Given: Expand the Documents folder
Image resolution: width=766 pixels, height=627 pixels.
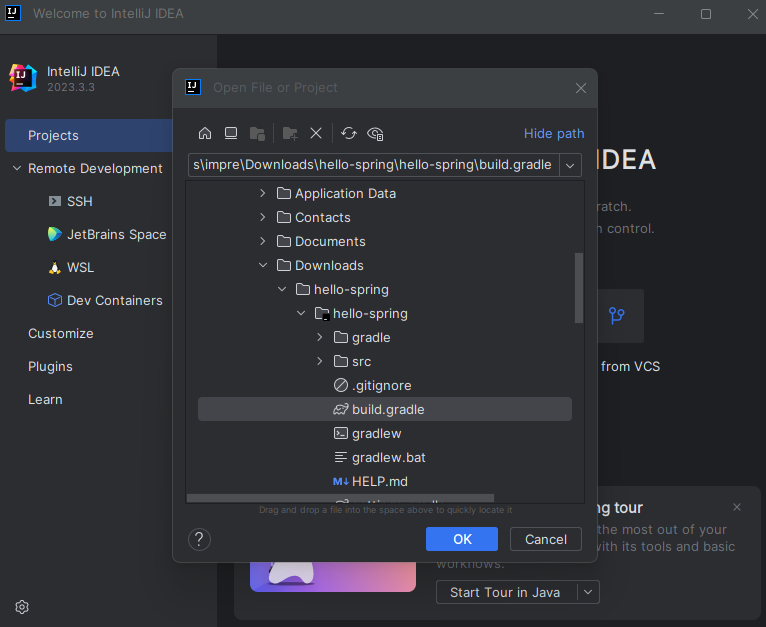Looking at the screenshot, I should [263, 241].
